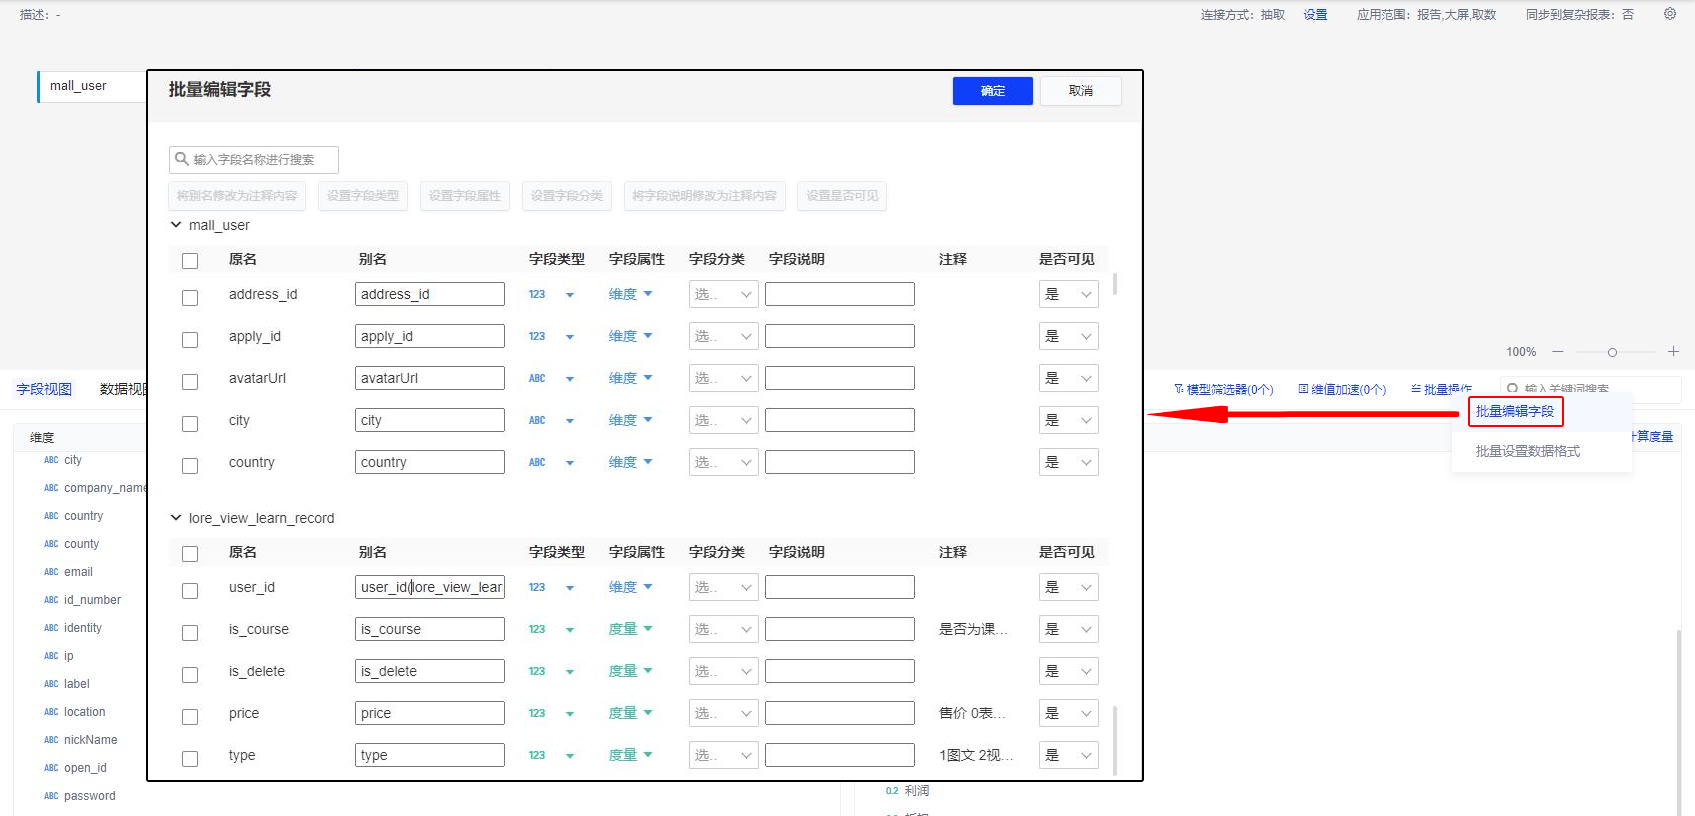The height and width of the screenshot is (816, 1695).
Task: Click the zoom slider handle
Action: pyautogui.click(x=1612, y=352)
